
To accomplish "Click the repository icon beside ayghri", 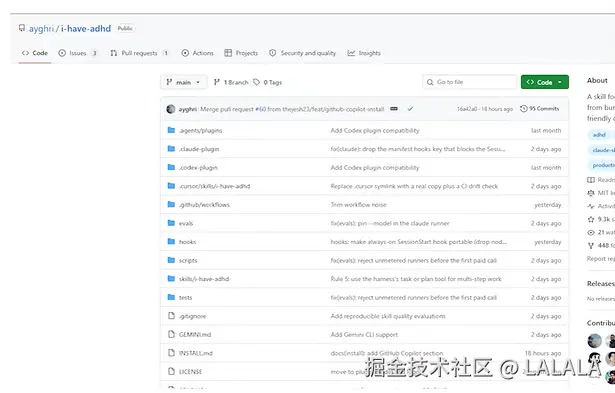I will [x=22, y=28].
